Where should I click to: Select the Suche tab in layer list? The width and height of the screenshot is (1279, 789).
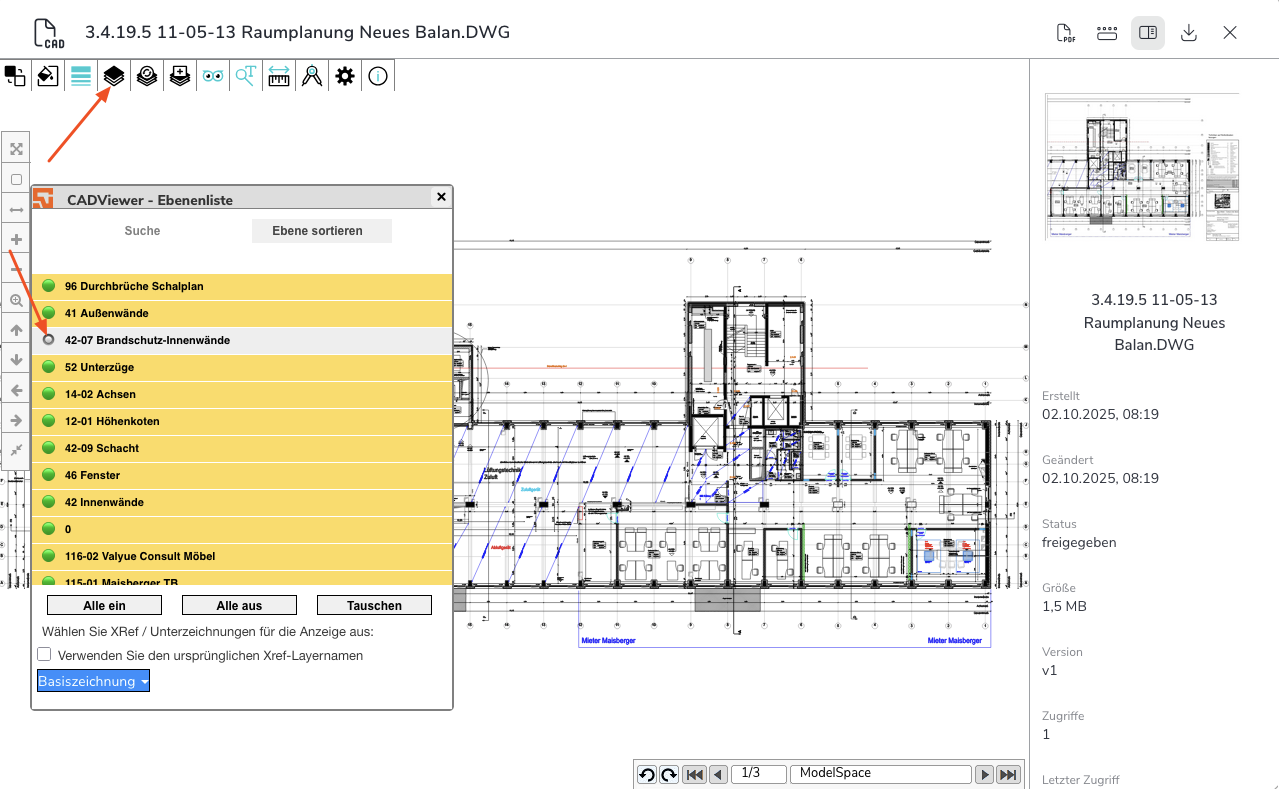click(142, 231)
